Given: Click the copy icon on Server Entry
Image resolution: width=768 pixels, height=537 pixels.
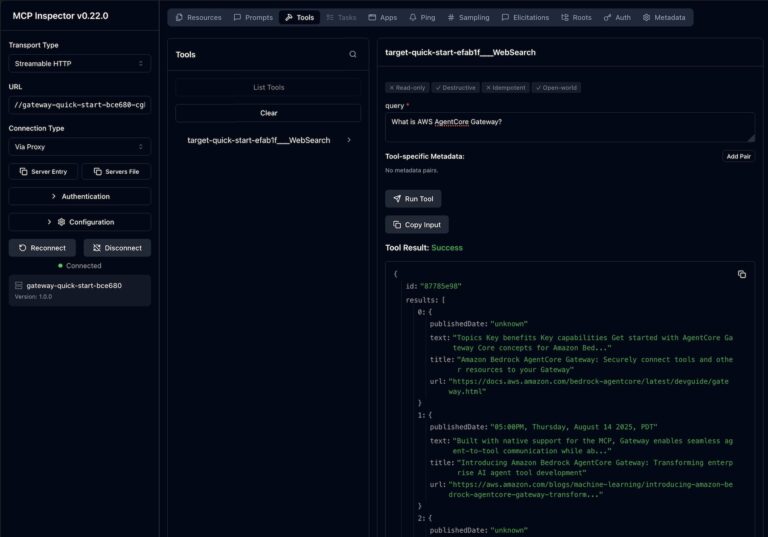Looking at the screenshot, I should pos(24,171).
